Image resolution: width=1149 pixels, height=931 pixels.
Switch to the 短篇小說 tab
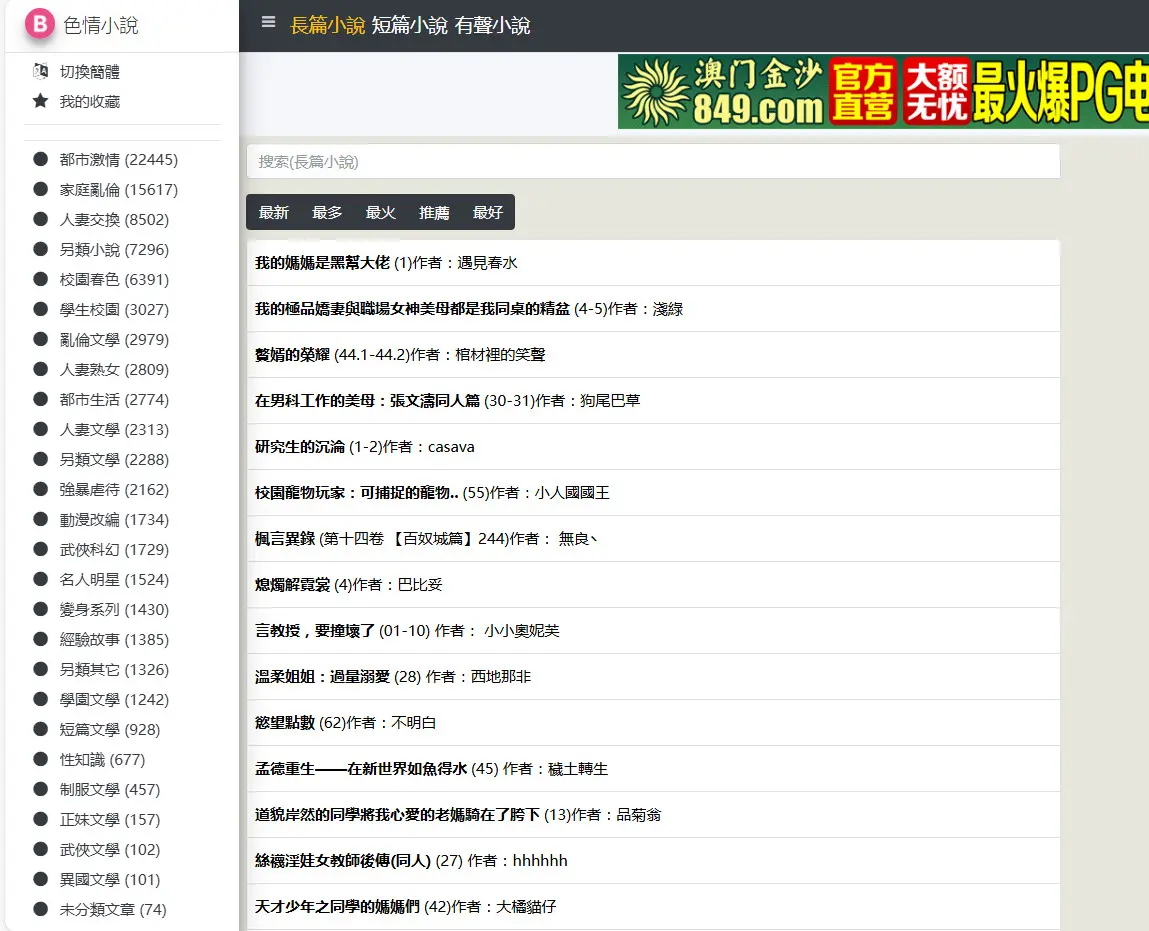point(409,26)
